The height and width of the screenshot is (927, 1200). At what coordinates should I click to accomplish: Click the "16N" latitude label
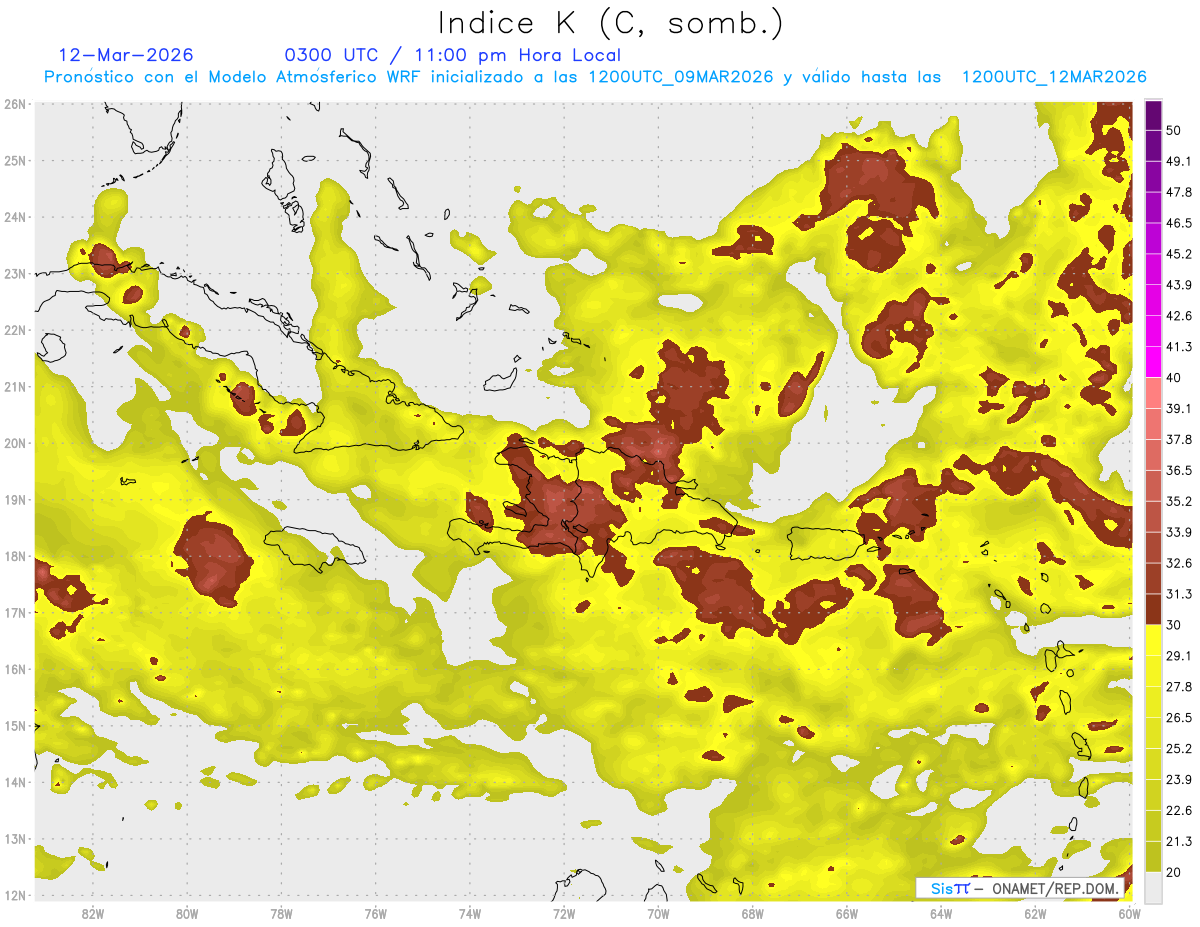15,669
